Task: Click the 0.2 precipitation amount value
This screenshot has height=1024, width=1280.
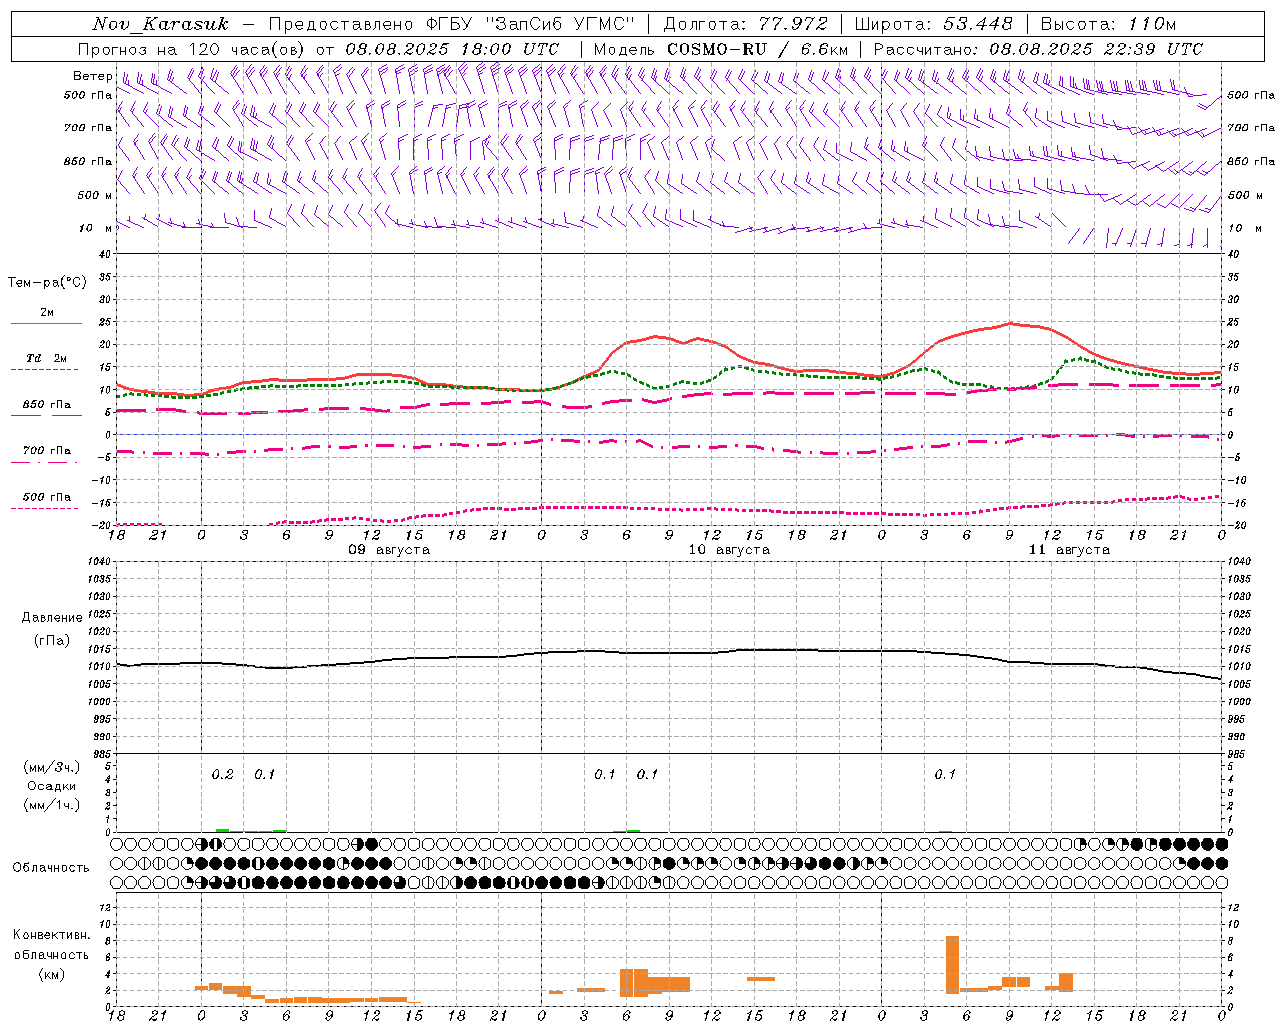Action: click(x=222, y=774)
